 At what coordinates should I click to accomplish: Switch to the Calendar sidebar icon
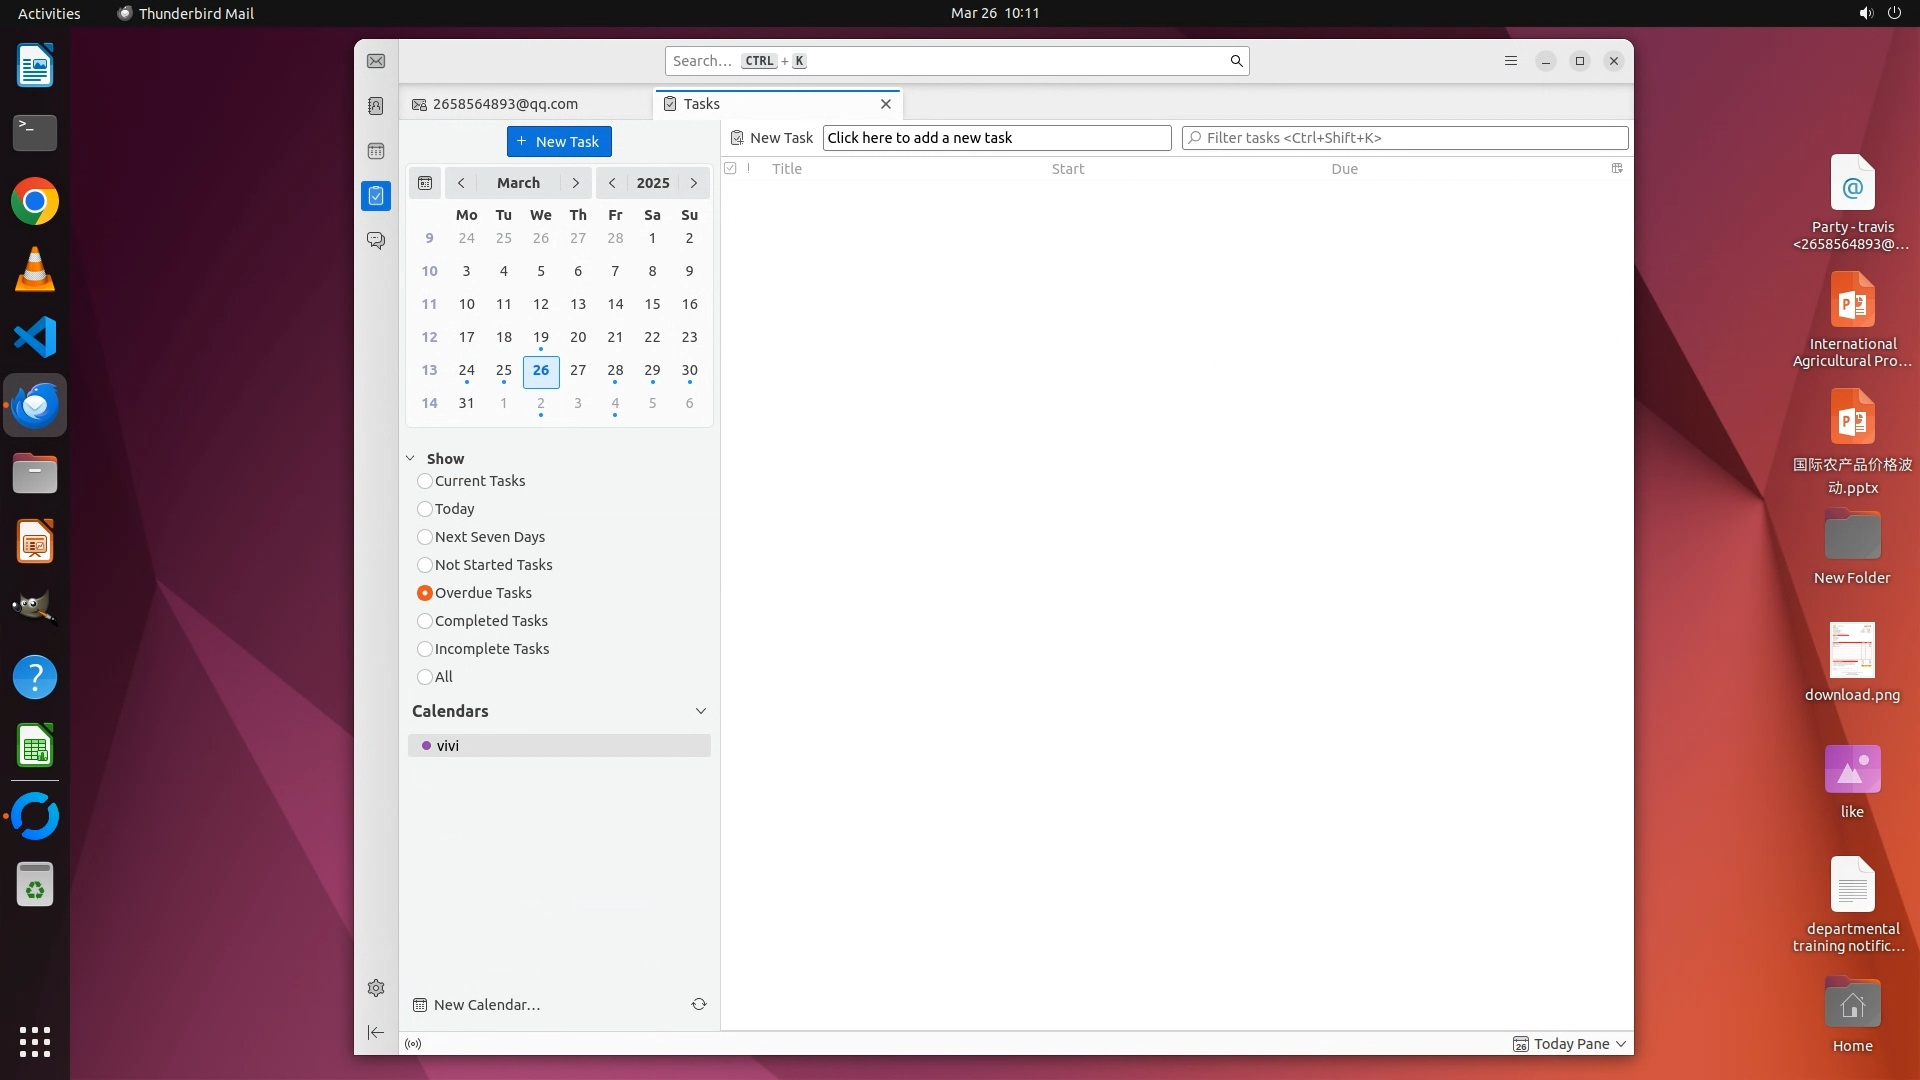pyautogui.click(x=376, y=151)
